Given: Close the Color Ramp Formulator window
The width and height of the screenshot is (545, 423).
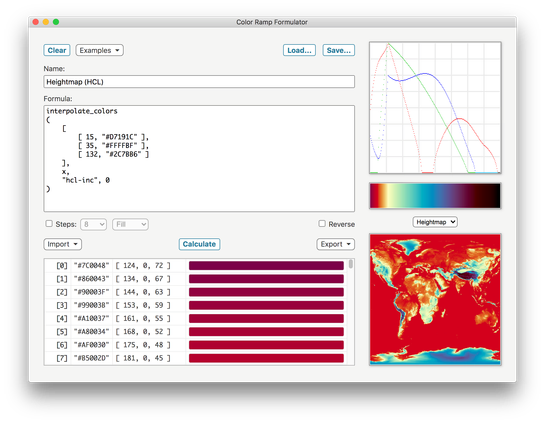Looking at the screenshot, I should pos(35,22).
